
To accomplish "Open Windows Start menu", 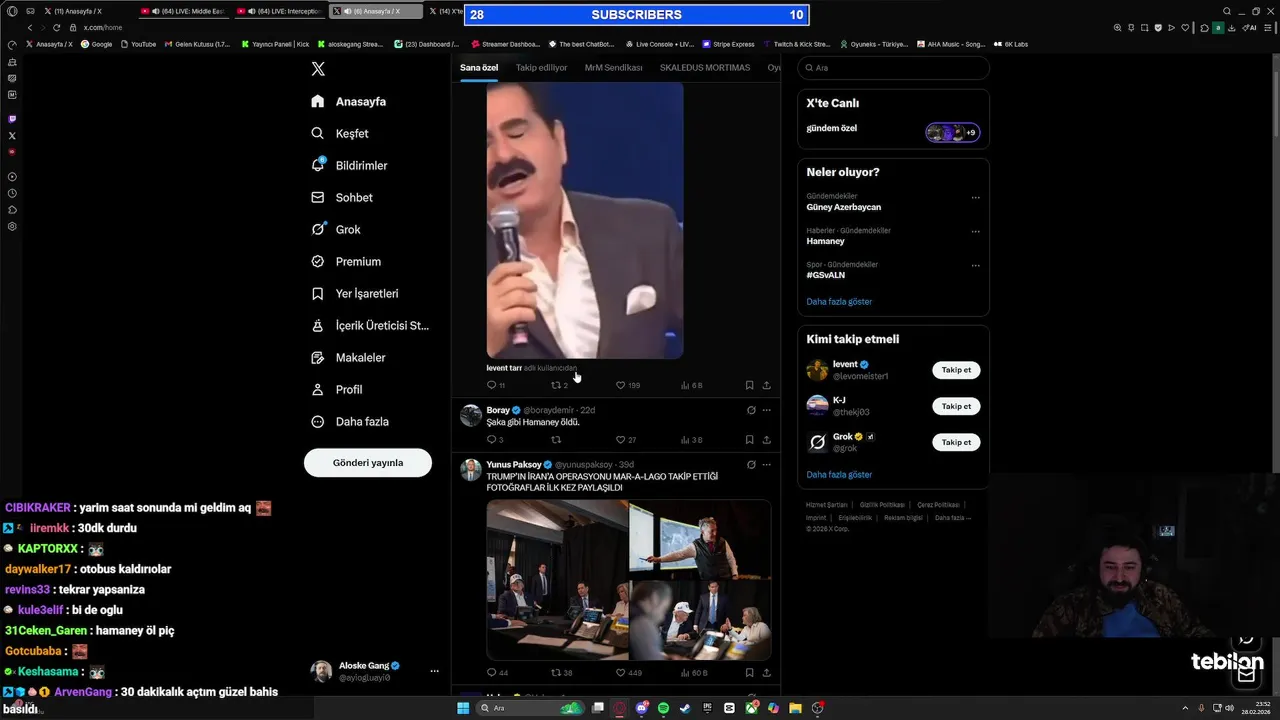I will 463,708.
